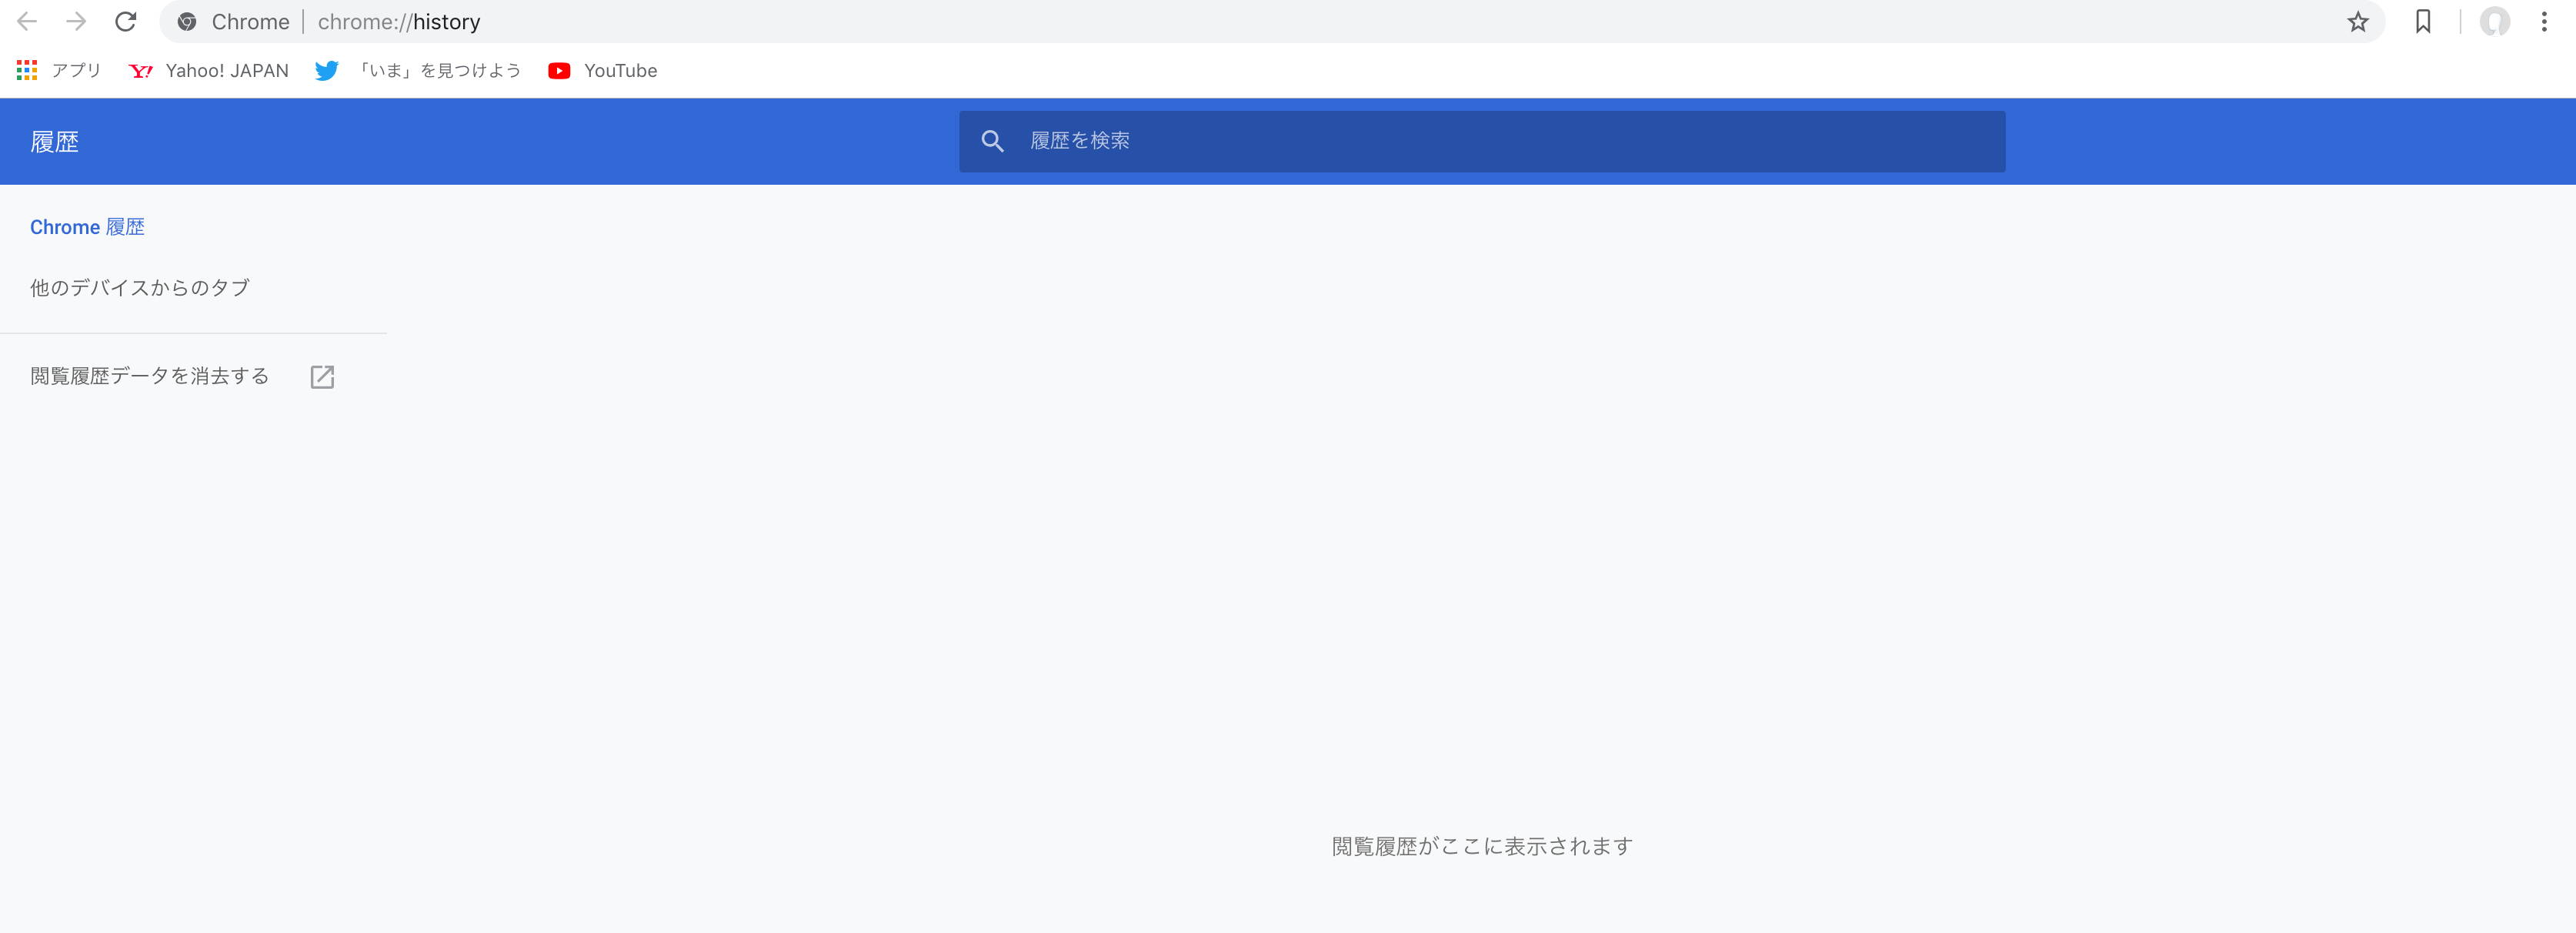Open the Twitter 「いま」を見つけよう bookmark
Screen dimensions: 2576x933
[x=418, y=70]
